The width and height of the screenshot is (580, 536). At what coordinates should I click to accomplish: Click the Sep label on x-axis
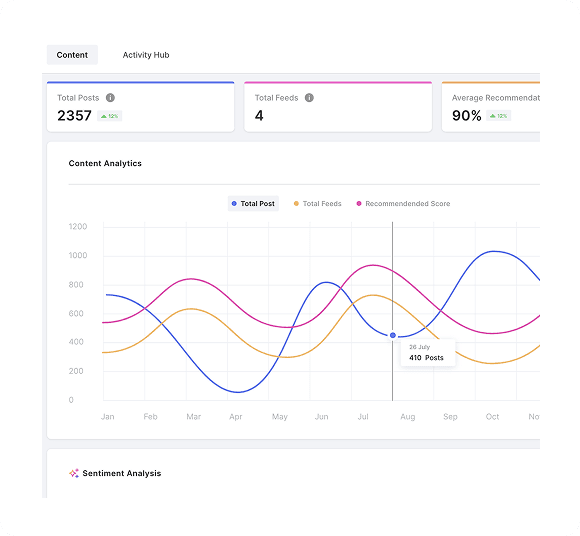(x=450, y=417)
